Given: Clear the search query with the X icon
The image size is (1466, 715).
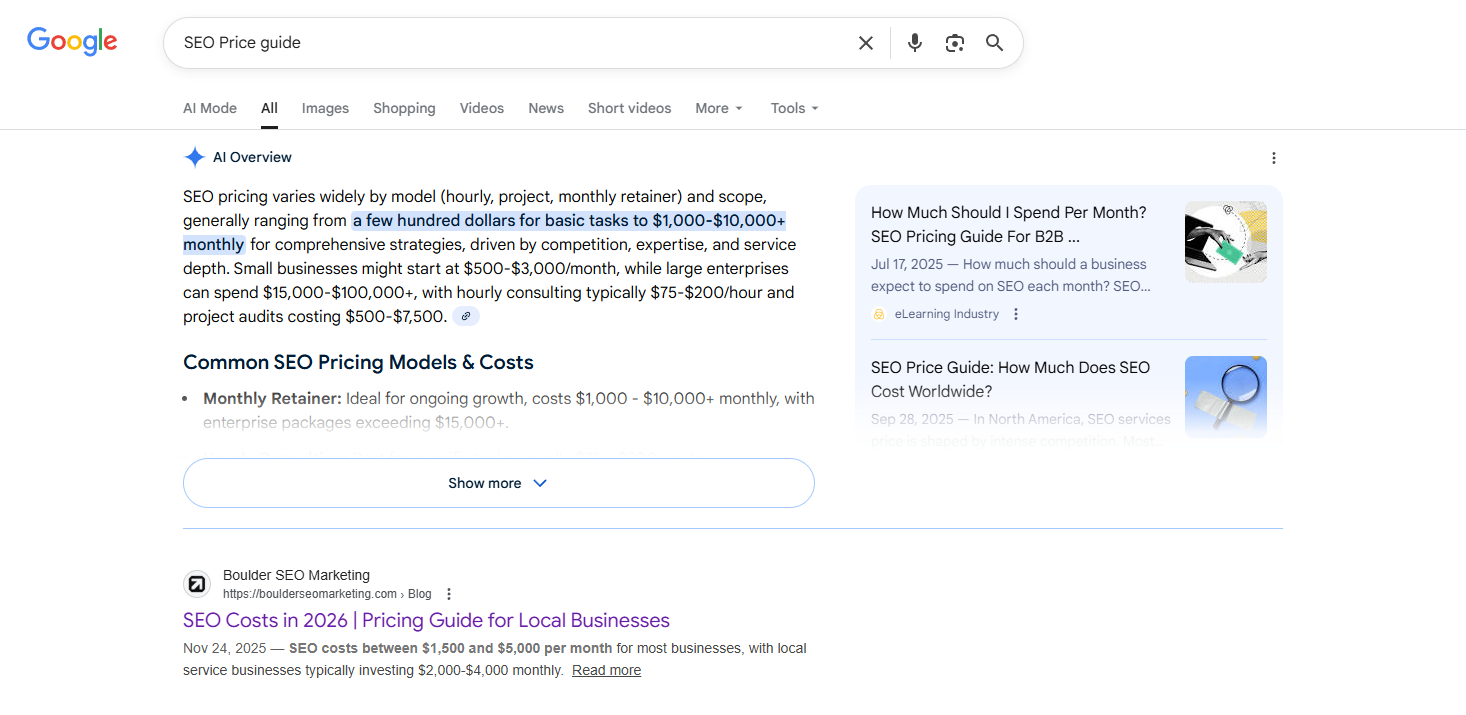Looking at the screenshot, I should (865, 42).
